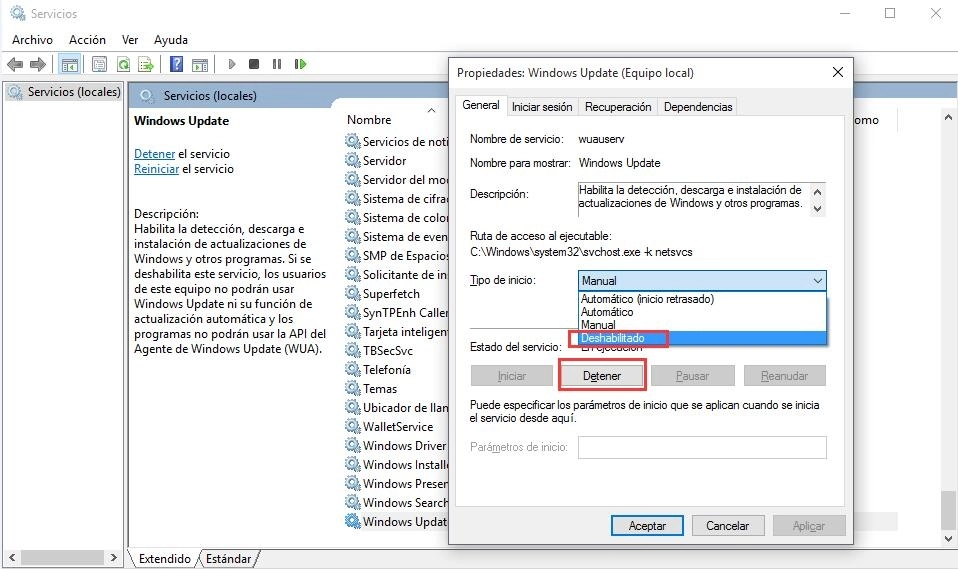Choose the Deshabilitado startup option

[x=702, y=338]
